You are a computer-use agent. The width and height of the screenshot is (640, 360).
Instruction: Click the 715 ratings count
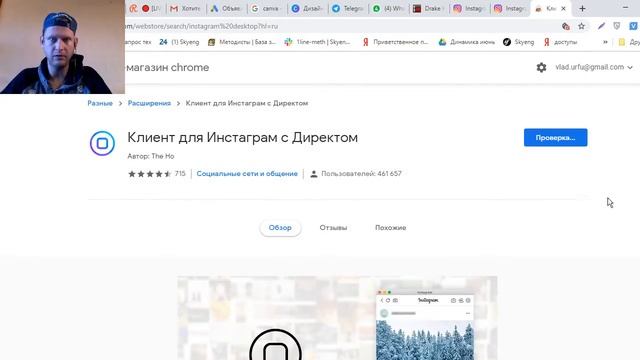point(180,173)
